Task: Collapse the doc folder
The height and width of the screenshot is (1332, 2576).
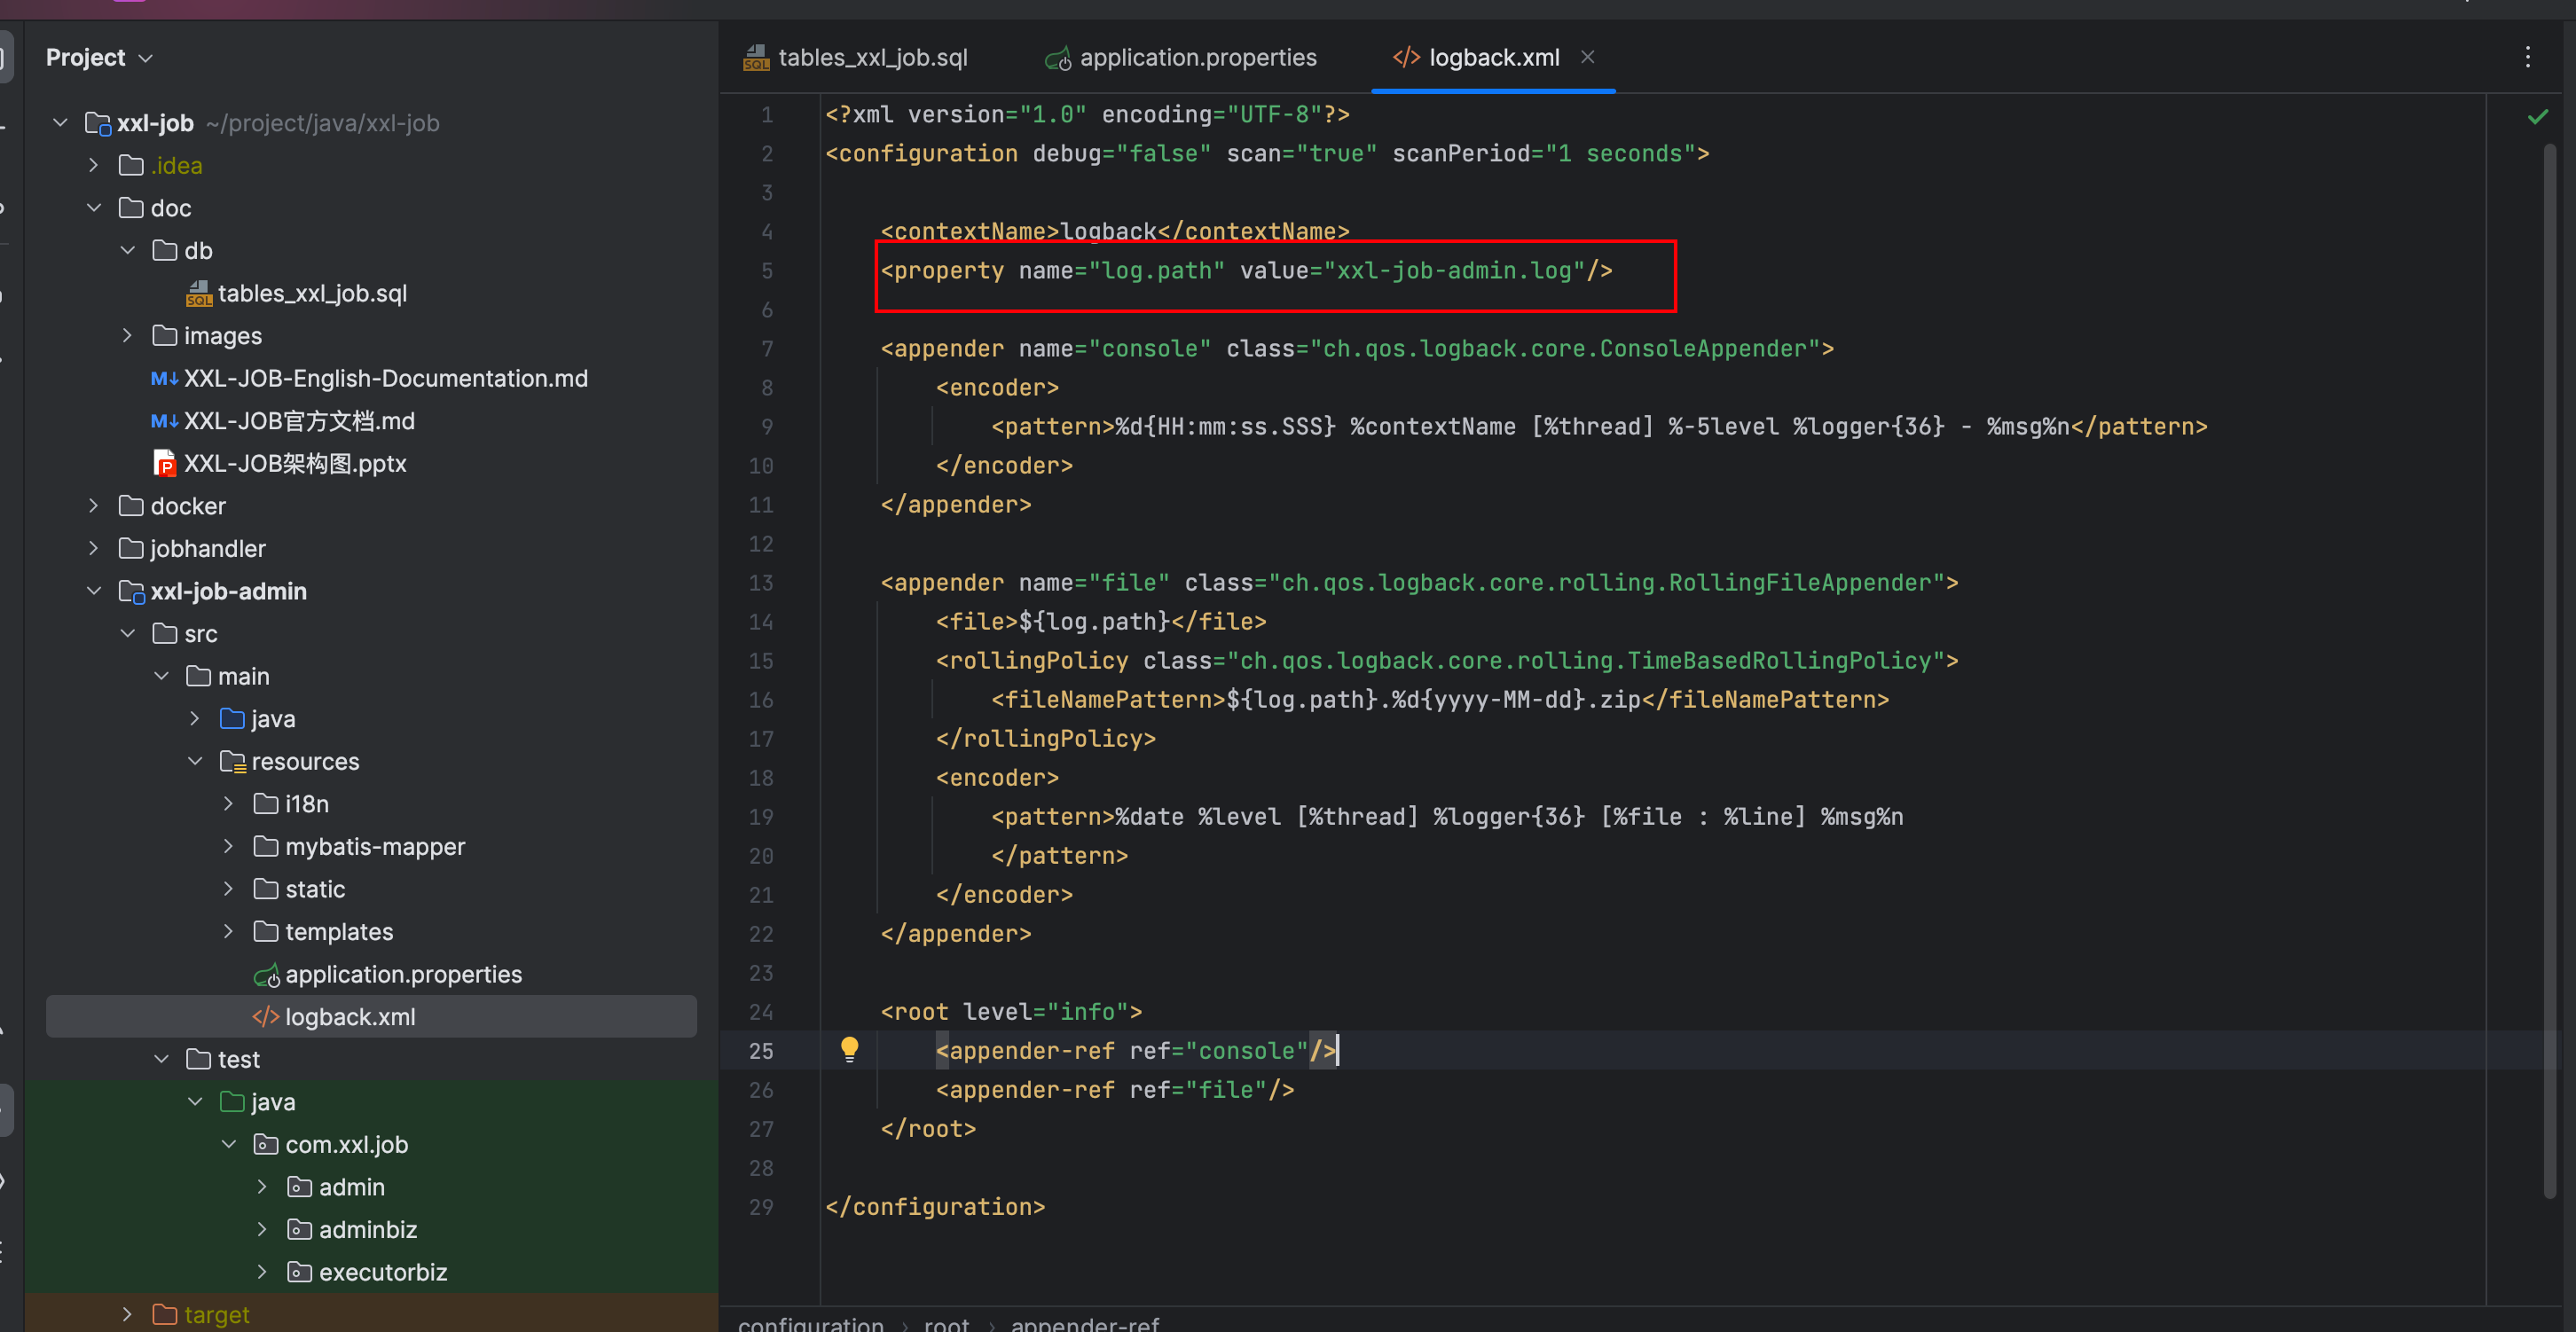Action: [x=94, y=208]
